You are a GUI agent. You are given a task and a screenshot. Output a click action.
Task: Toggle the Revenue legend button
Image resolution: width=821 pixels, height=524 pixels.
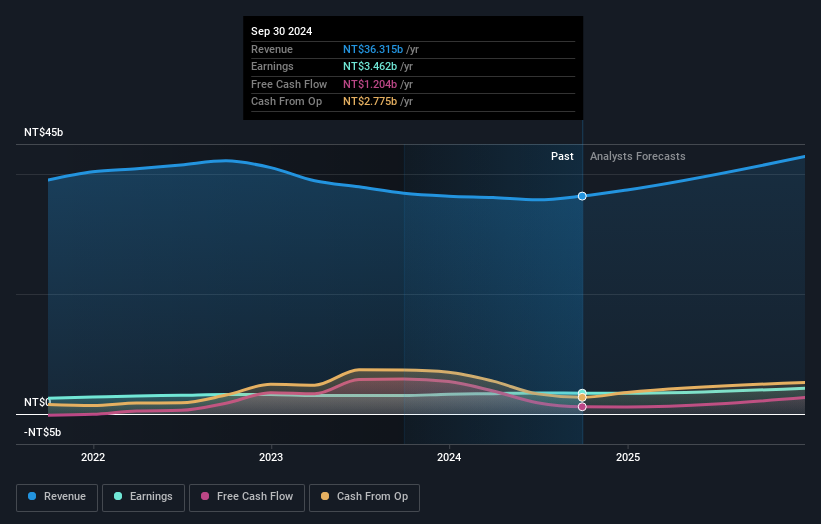(57, 497)
